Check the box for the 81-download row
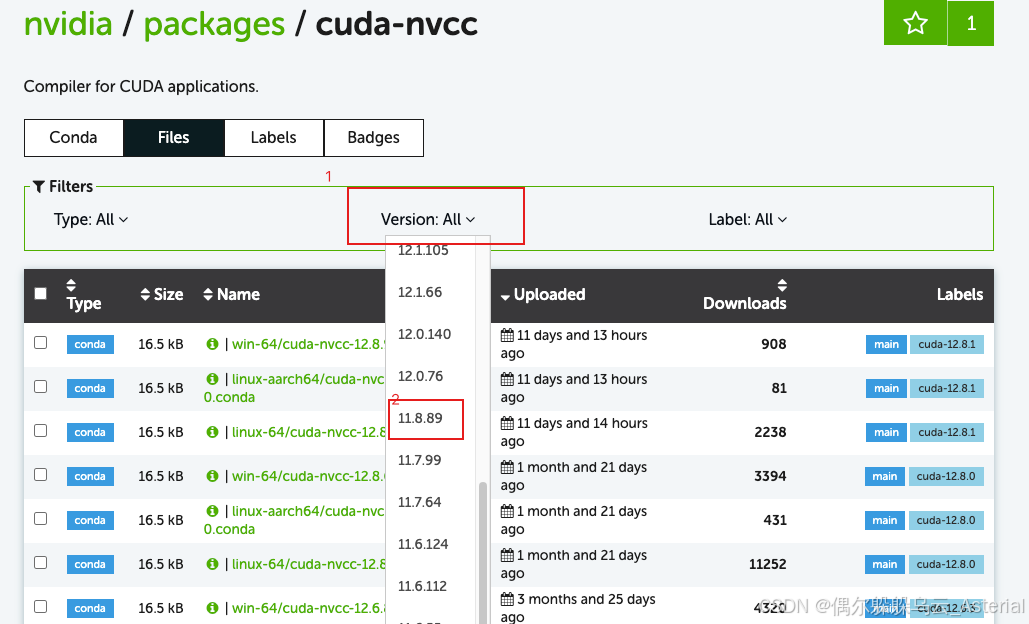 coord(41,386)
